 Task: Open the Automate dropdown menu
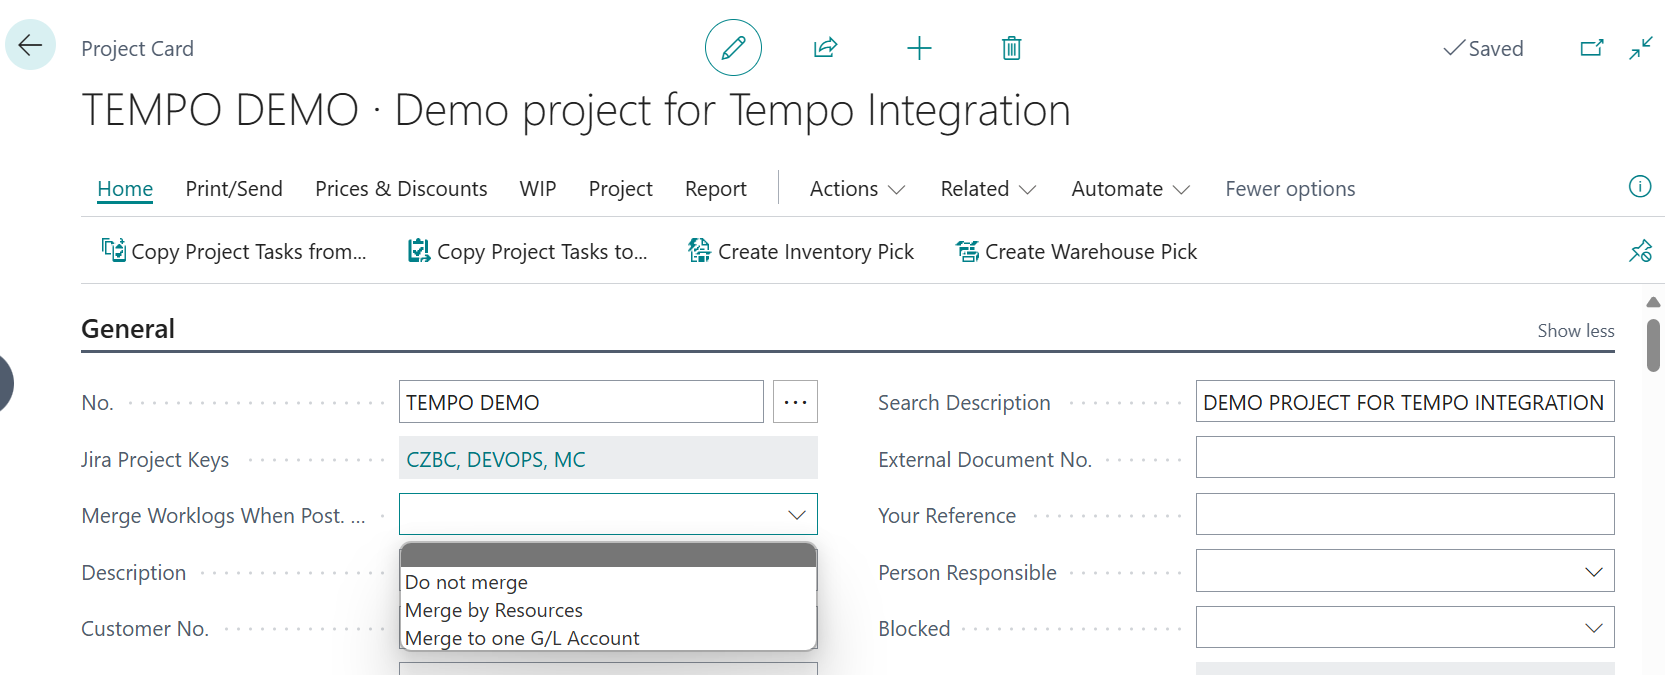[1130, 189]
